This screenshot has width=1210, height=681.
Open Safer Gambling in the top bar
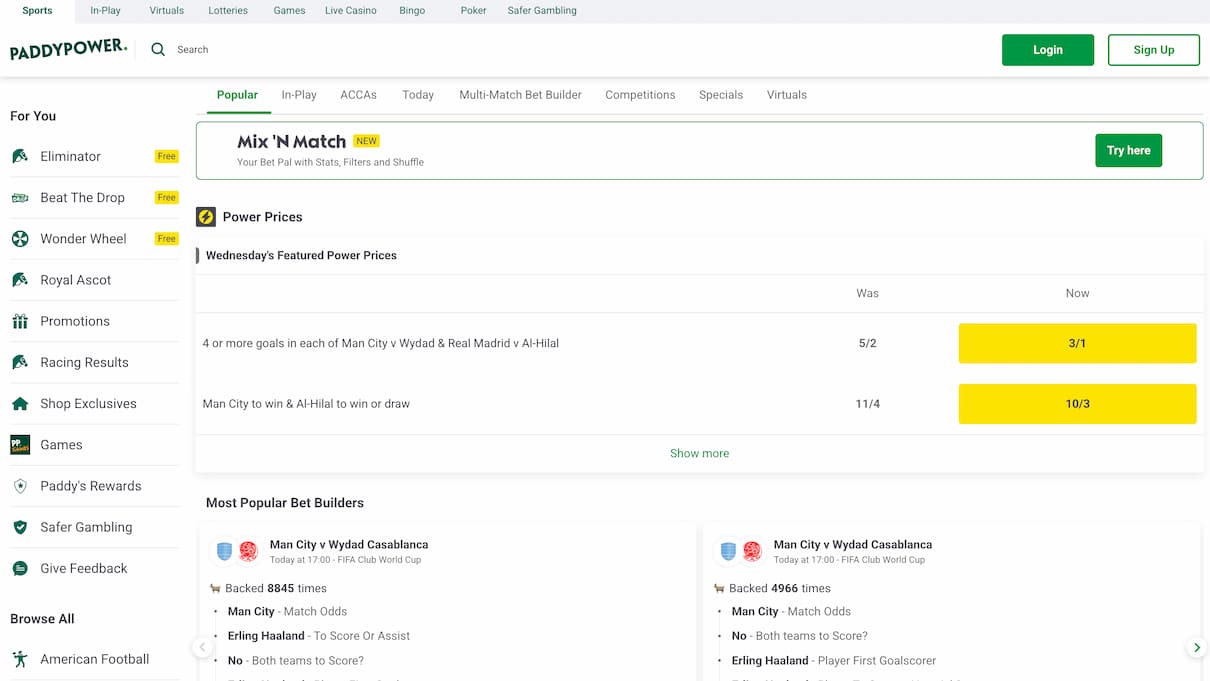[x=542, y=11]
